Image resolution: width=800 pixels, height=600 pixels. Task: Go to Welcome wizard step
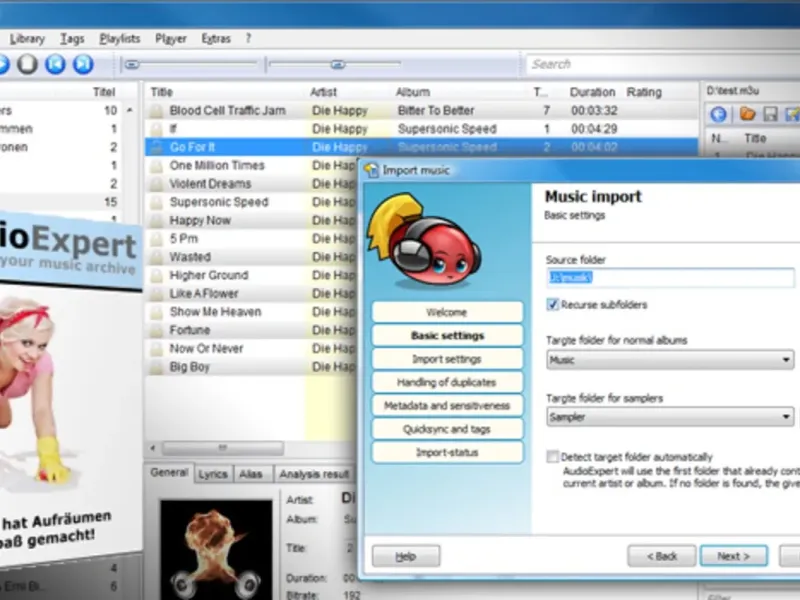pos(447,312)
